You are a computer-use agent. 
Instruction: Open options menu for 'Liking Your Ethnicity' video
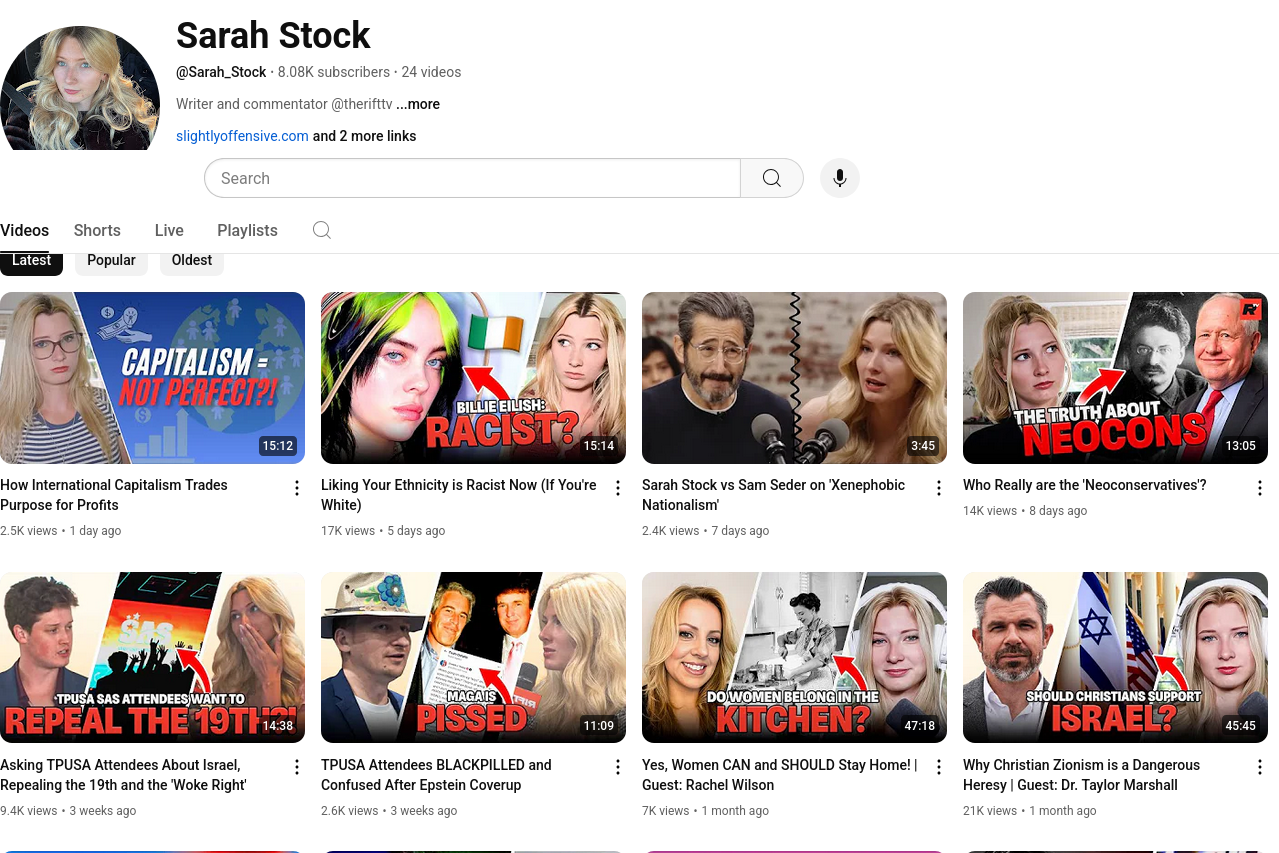(x=618, y=488)
